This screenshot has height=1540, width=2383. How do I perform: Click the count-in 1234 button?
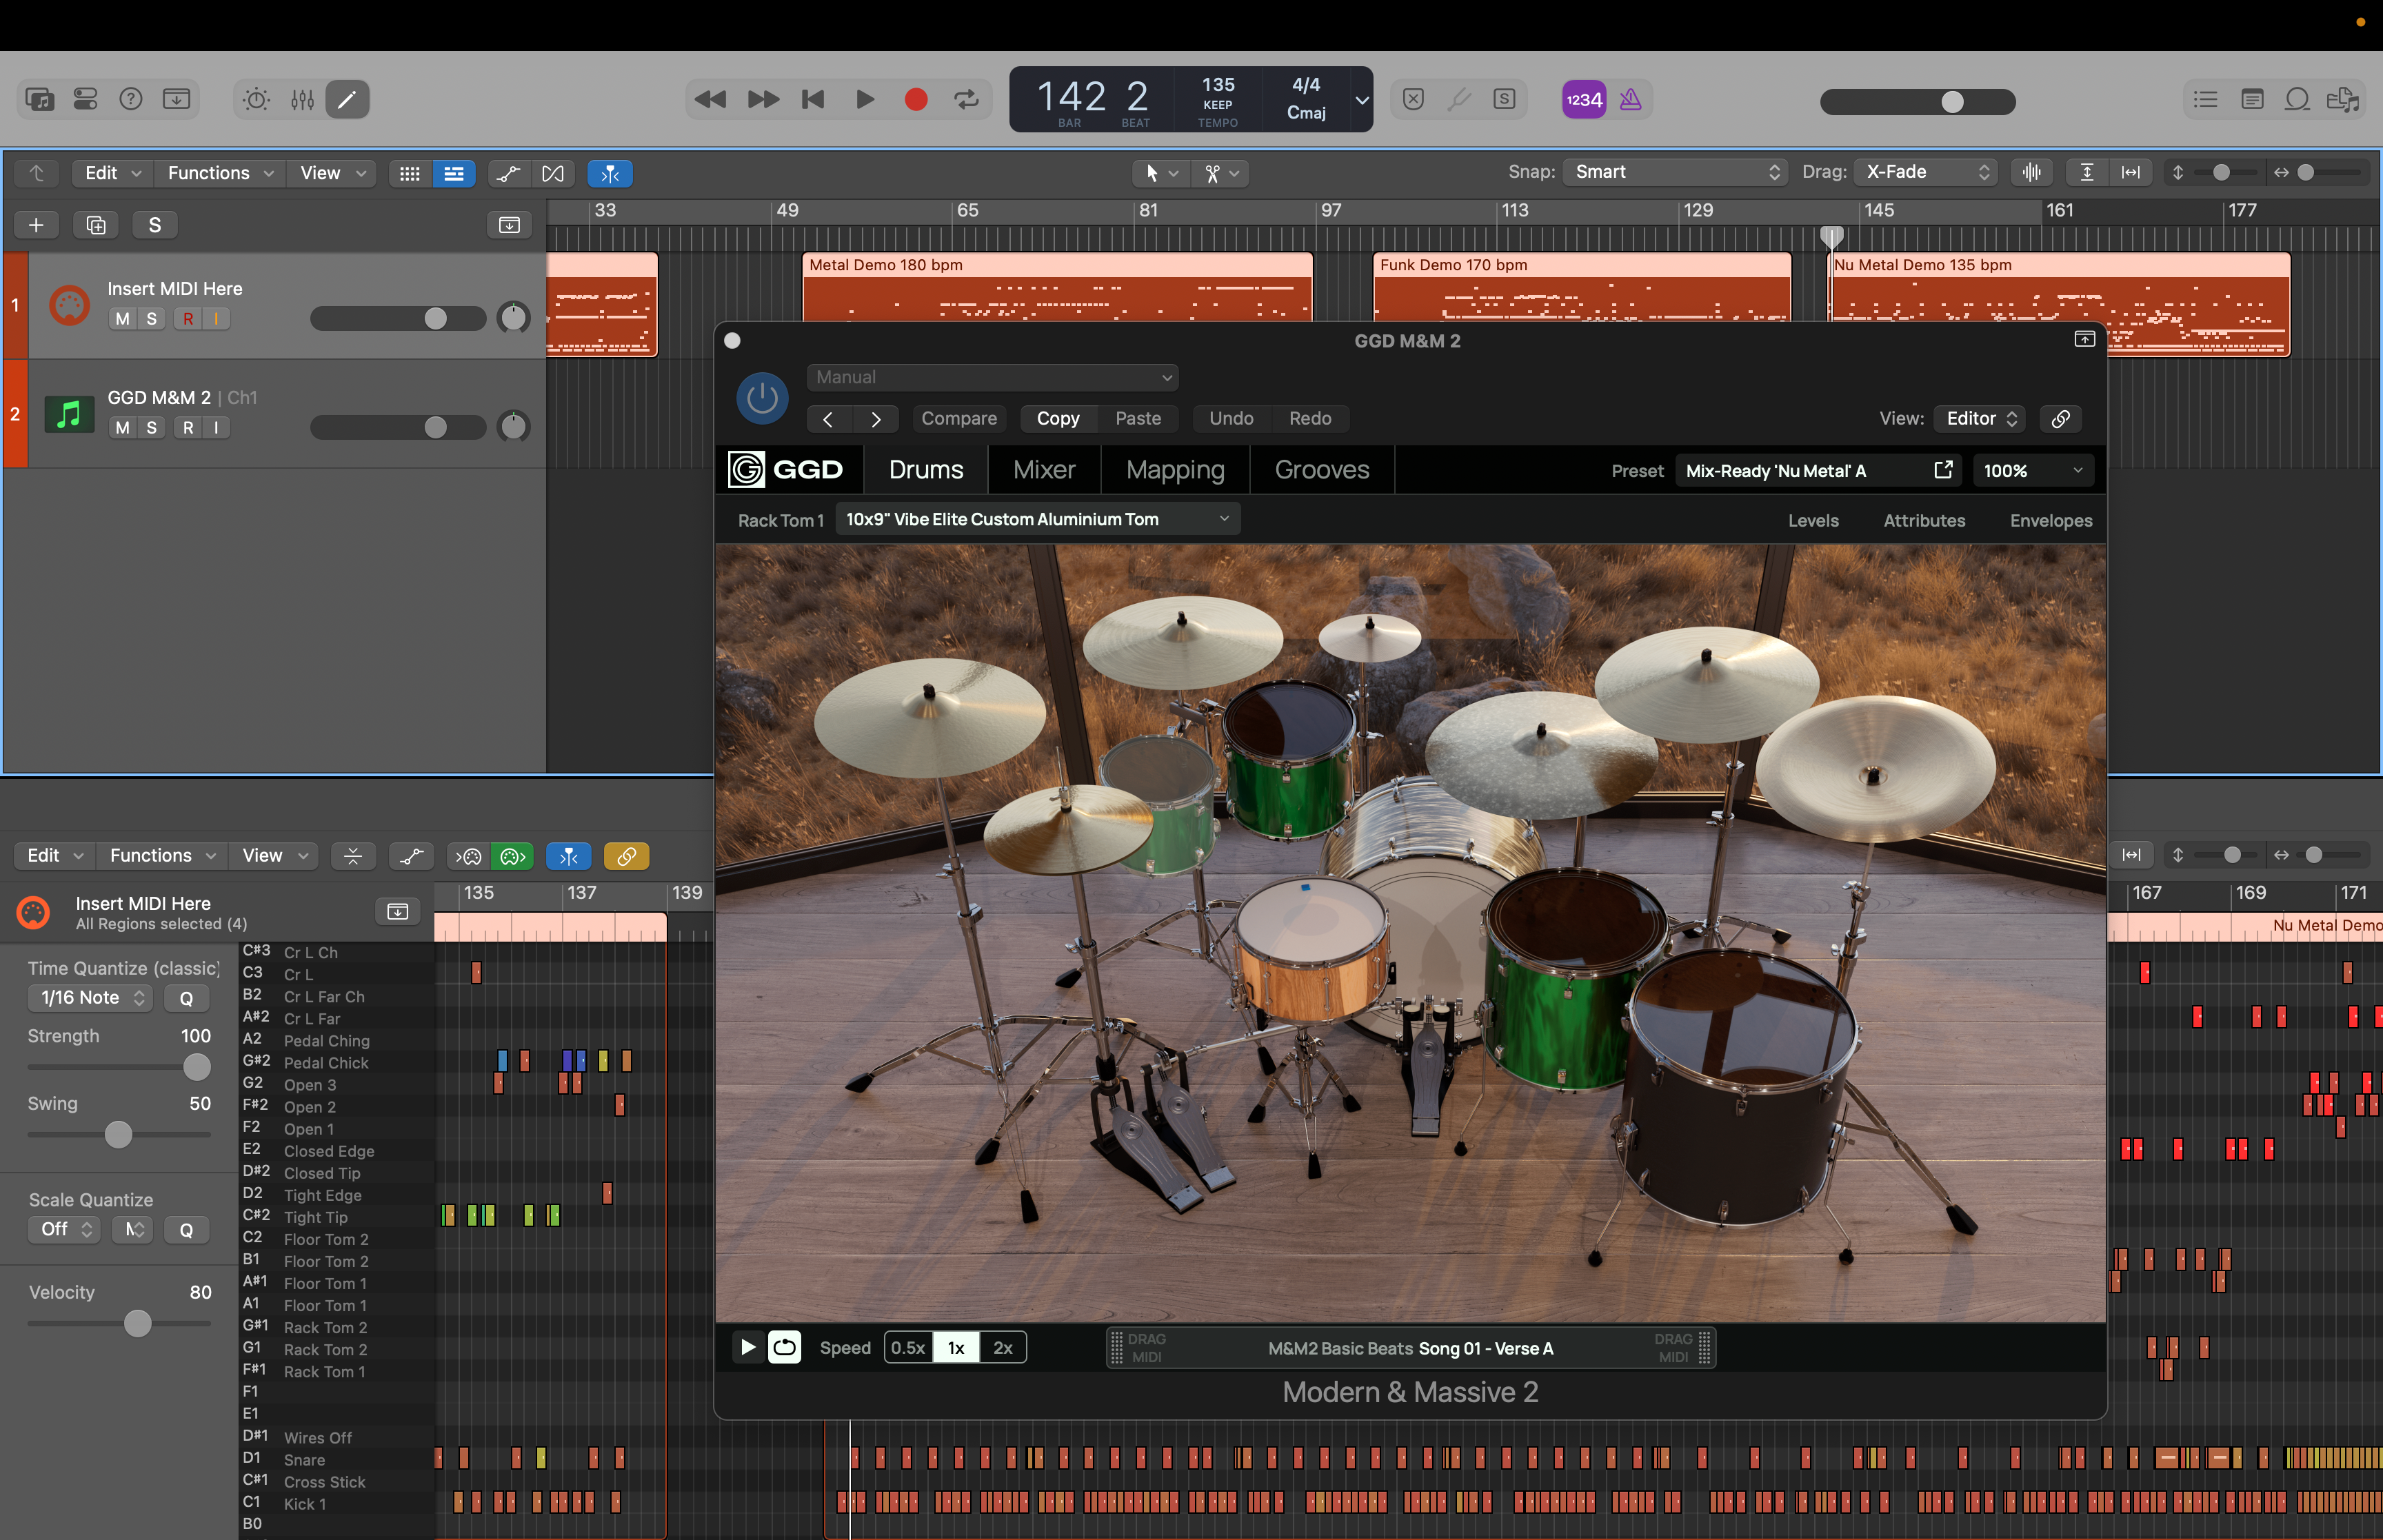tap(1583, 99)
